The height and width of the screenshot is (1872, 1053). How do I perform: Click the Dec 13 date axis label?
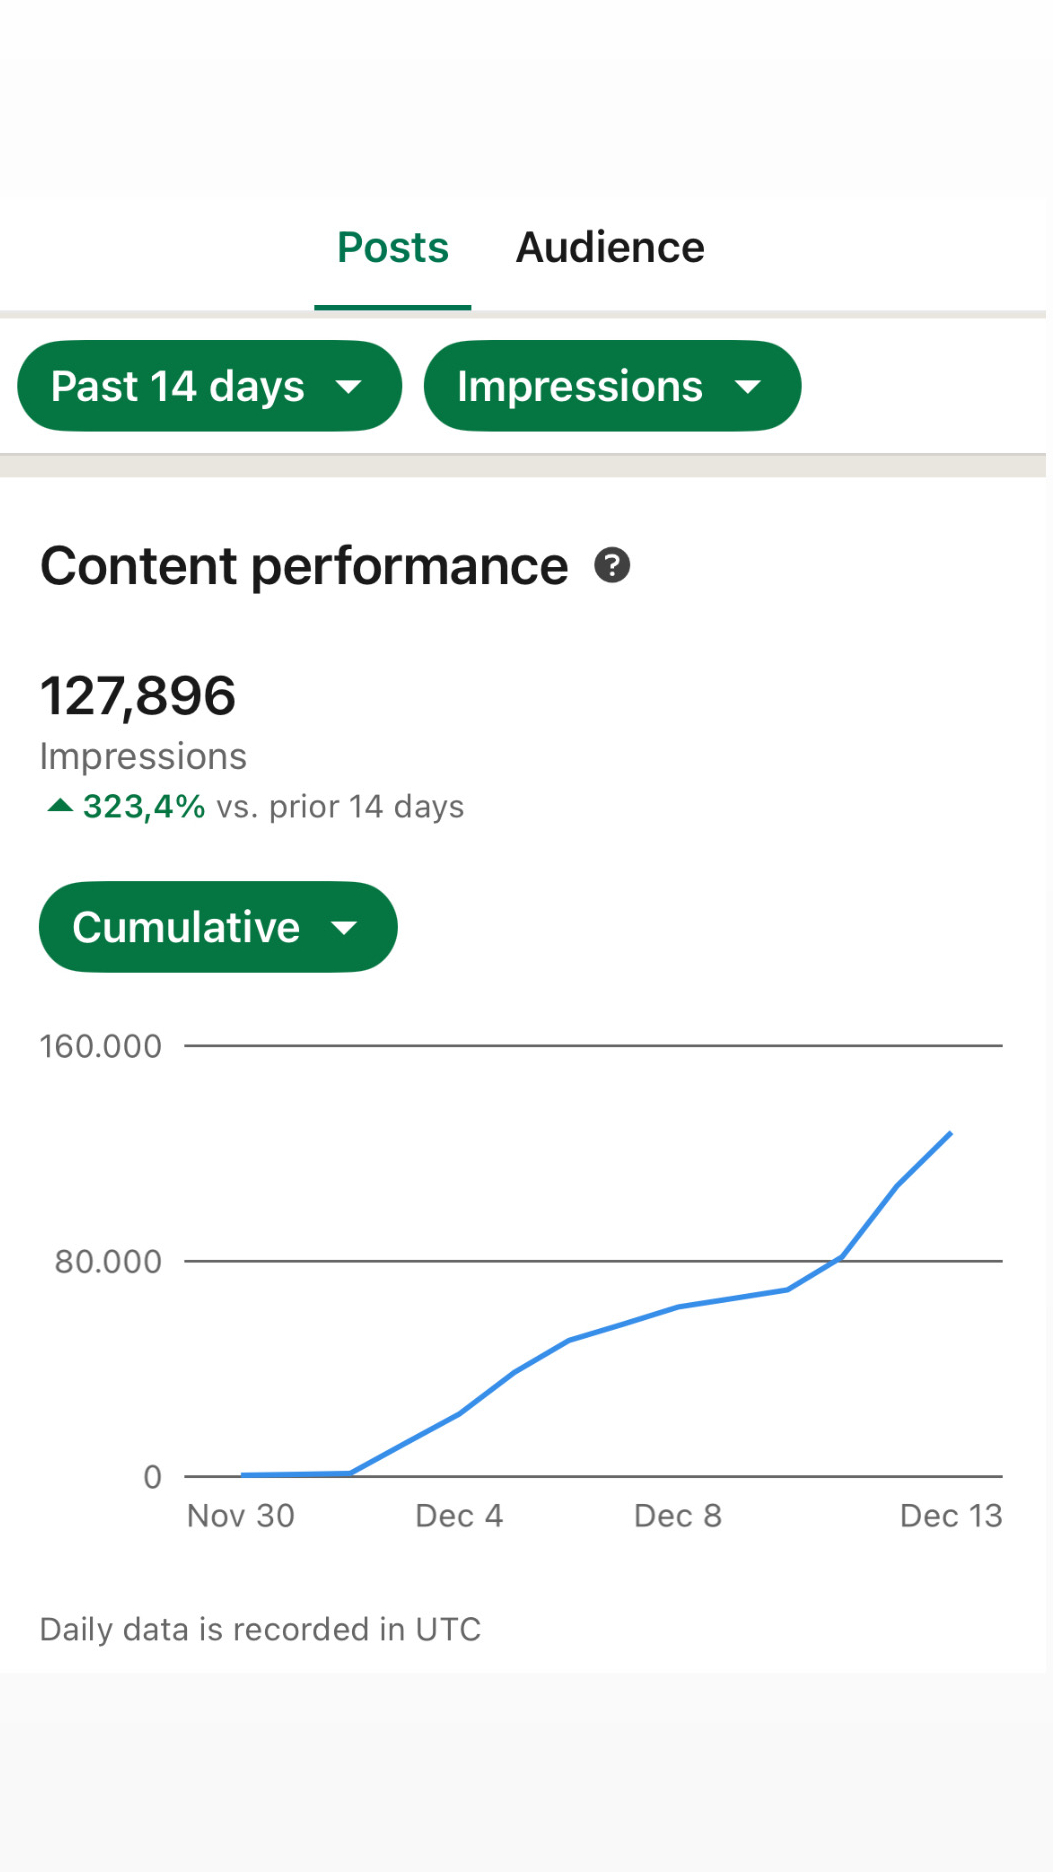coord(951,1516)
